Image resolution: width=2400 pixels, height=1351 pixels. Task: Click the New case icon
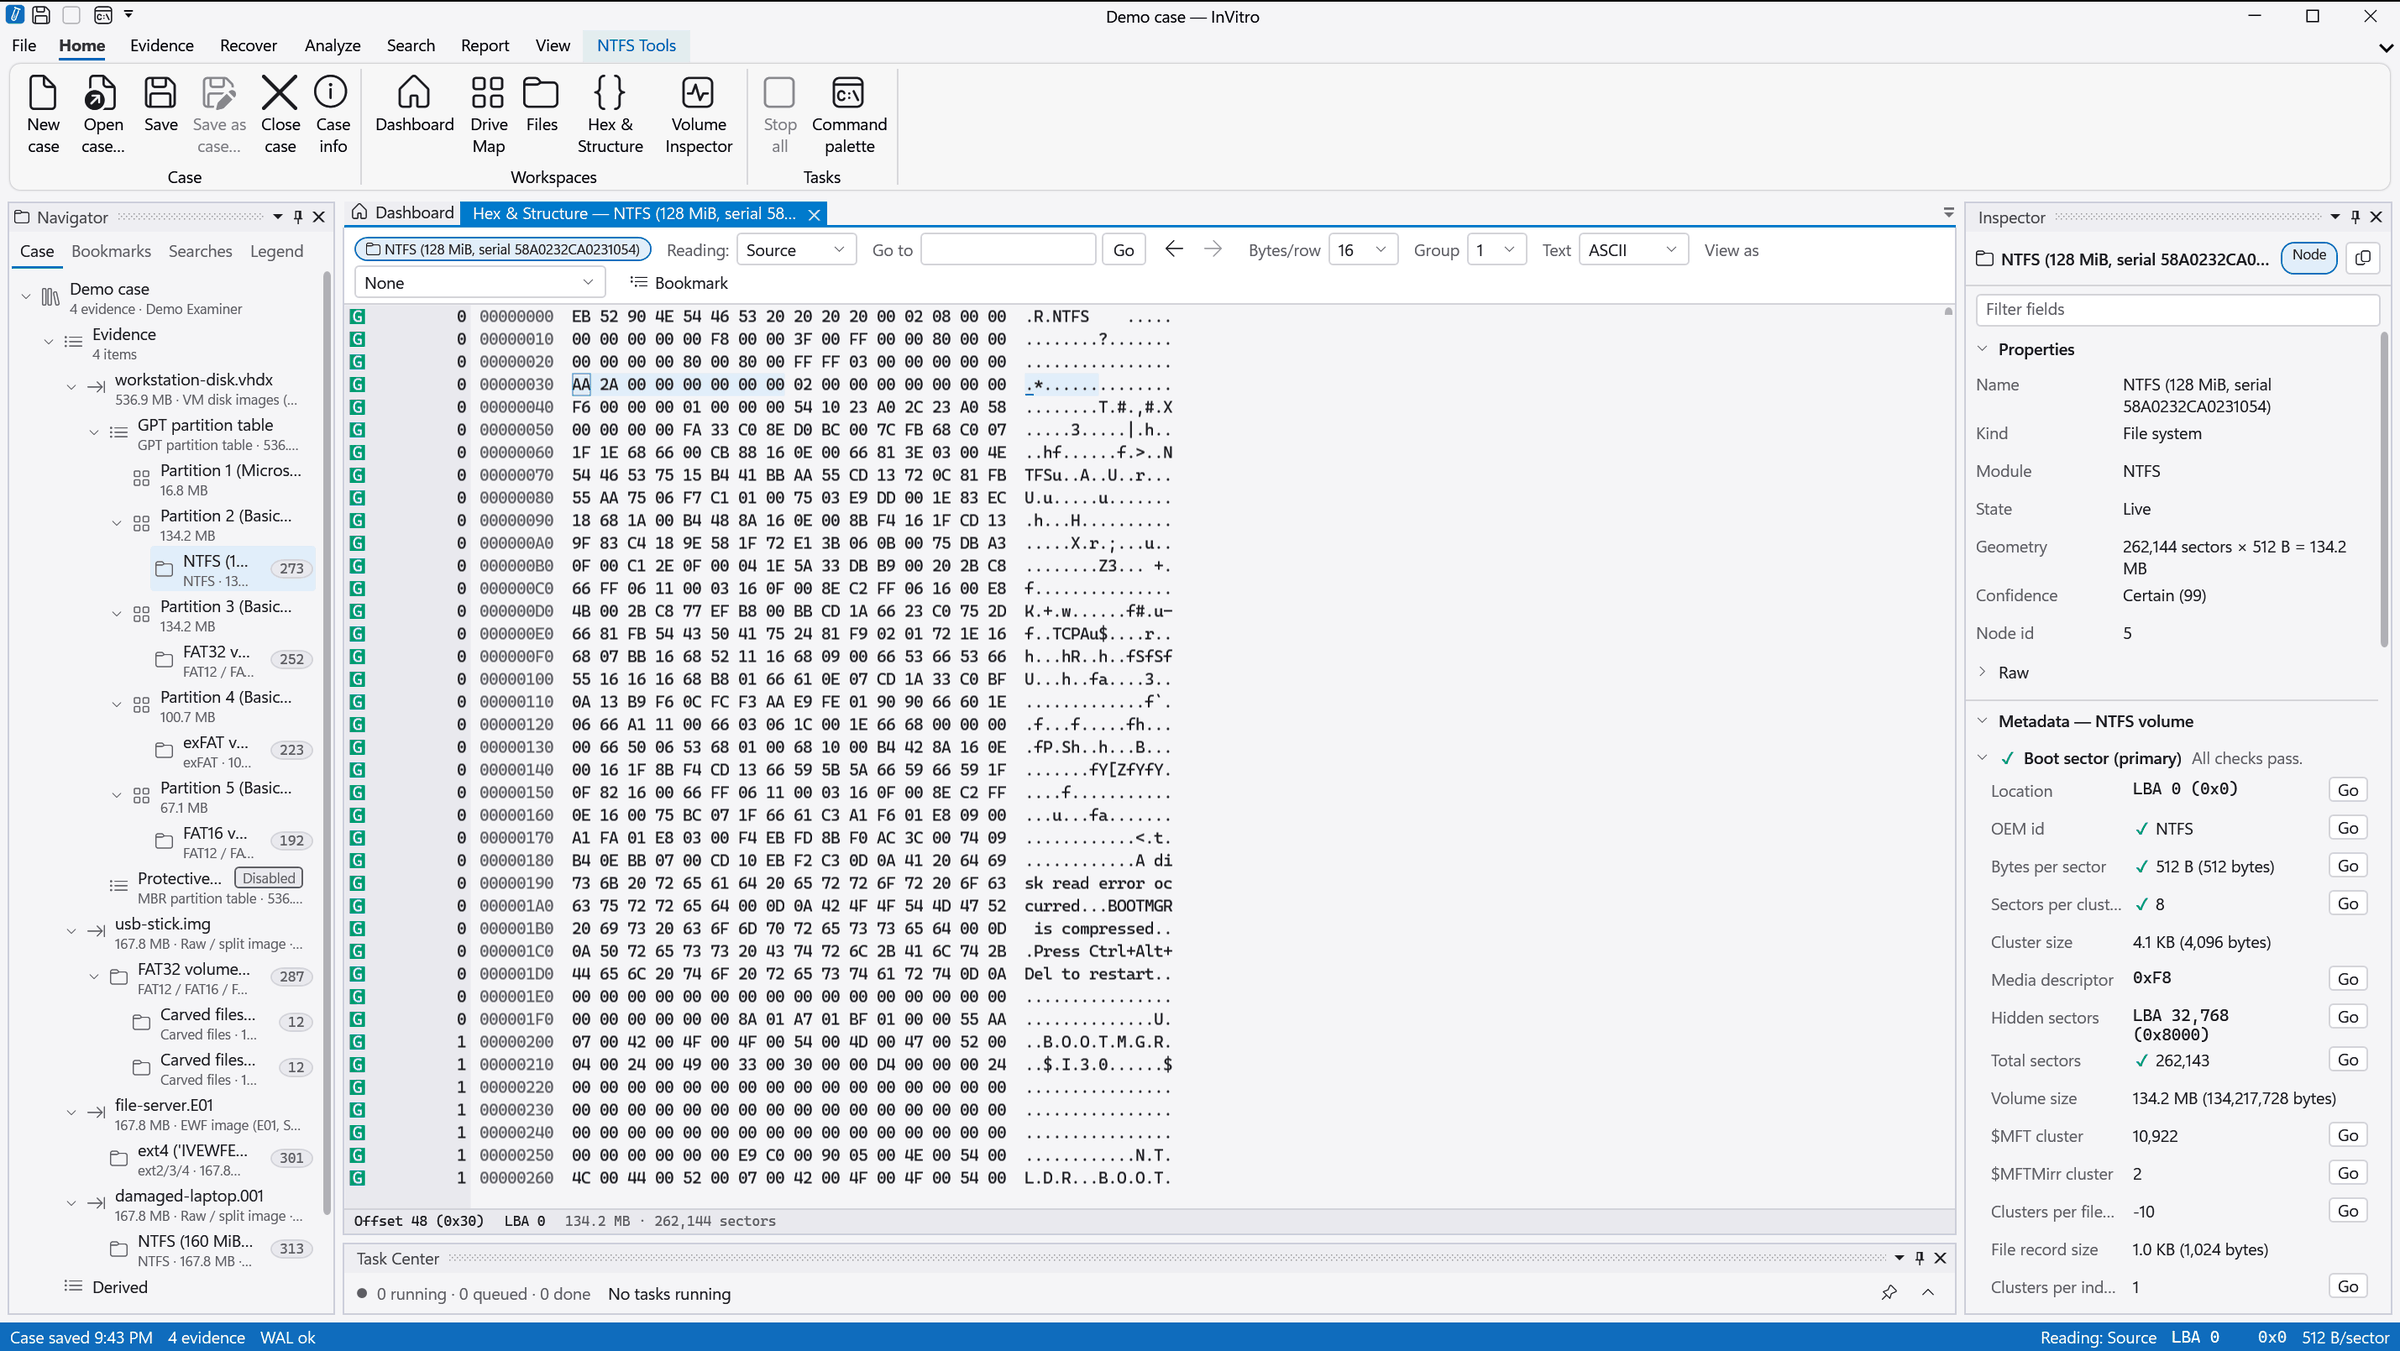[x=43, y=114]
